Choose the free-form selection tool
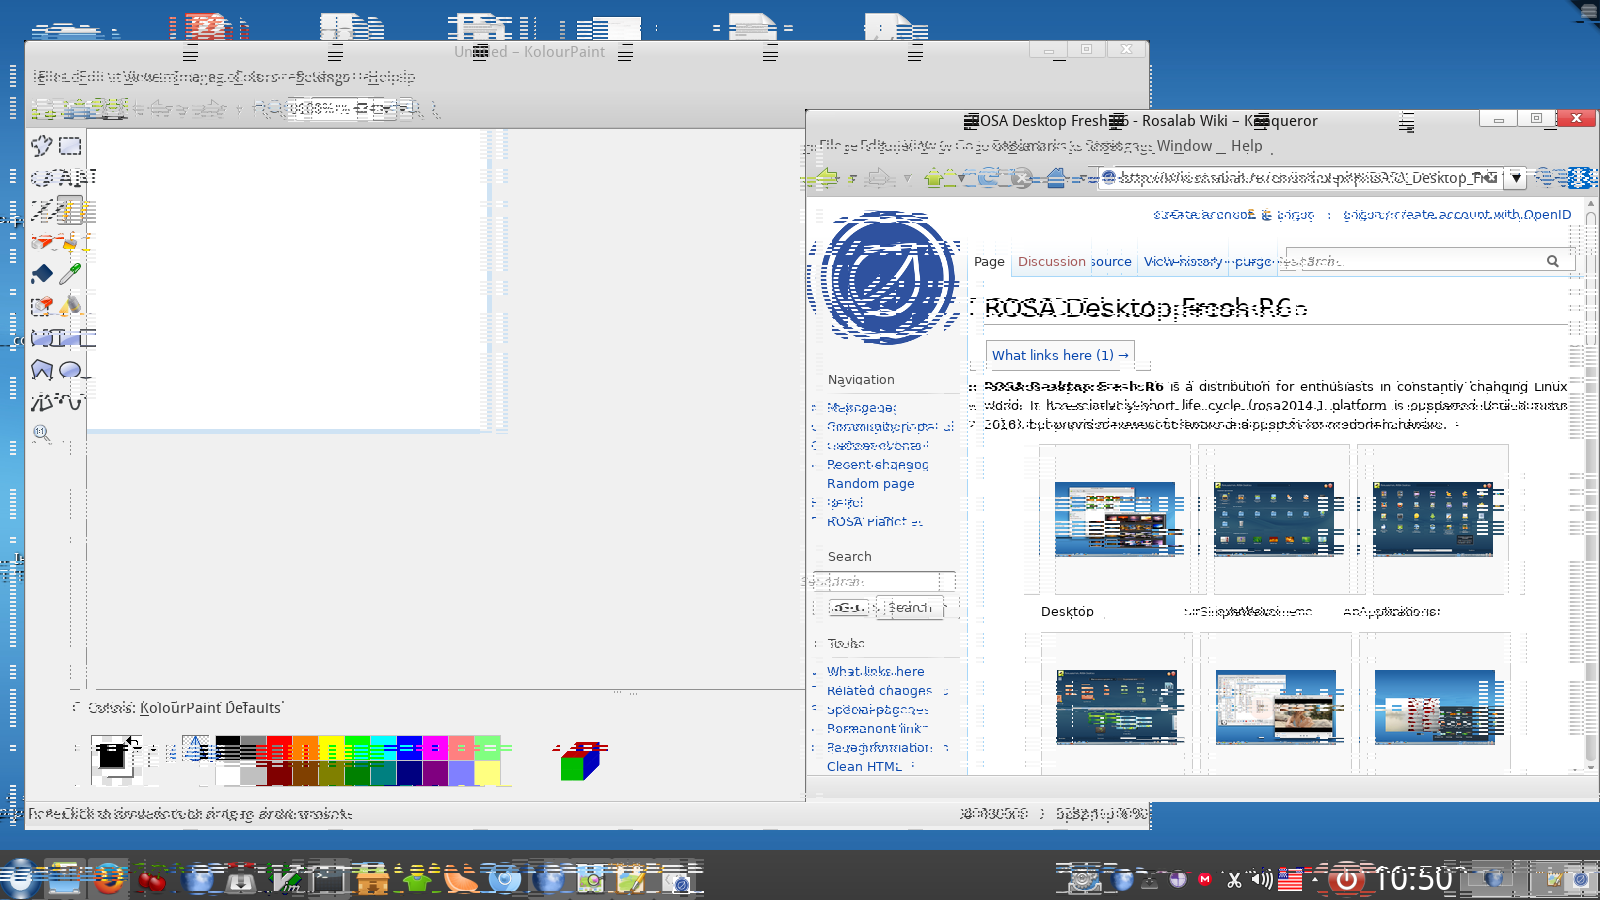Image resolution: width=1600 pixels, height=900 pixels. click(x=42, y=146)
